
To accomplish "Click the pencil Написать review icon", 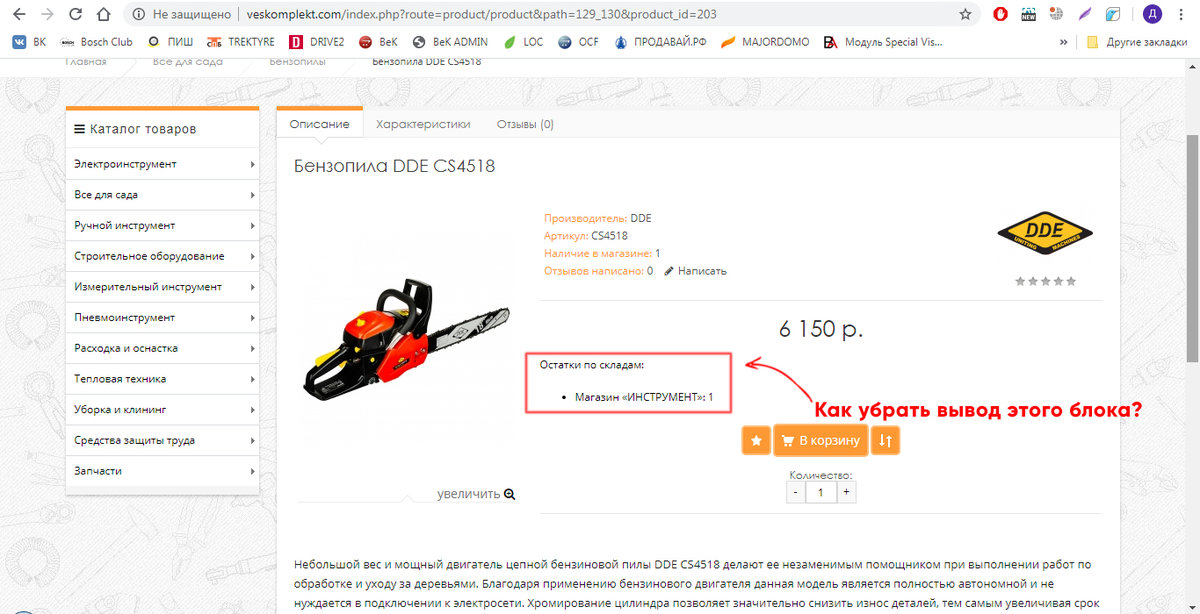I will pos(669,271).
